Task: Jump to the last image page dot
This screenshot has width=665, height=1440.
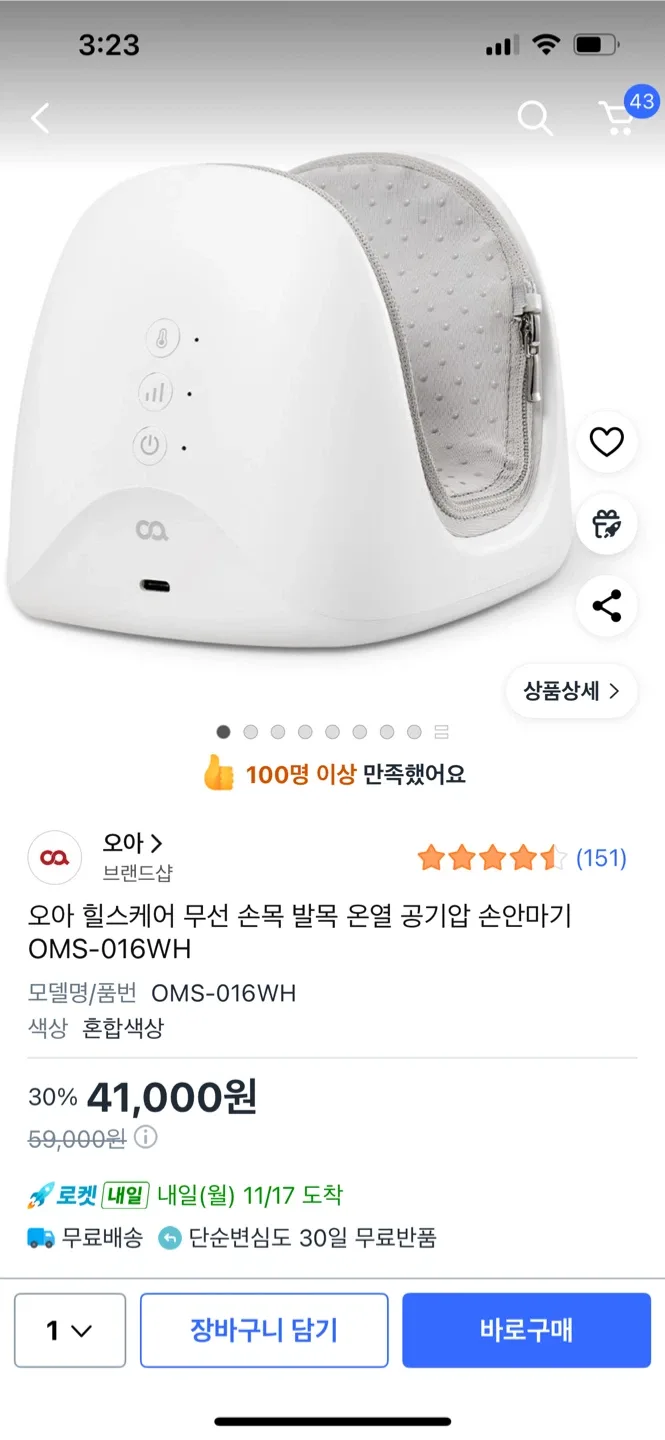Action: click(x=441, y=732)
